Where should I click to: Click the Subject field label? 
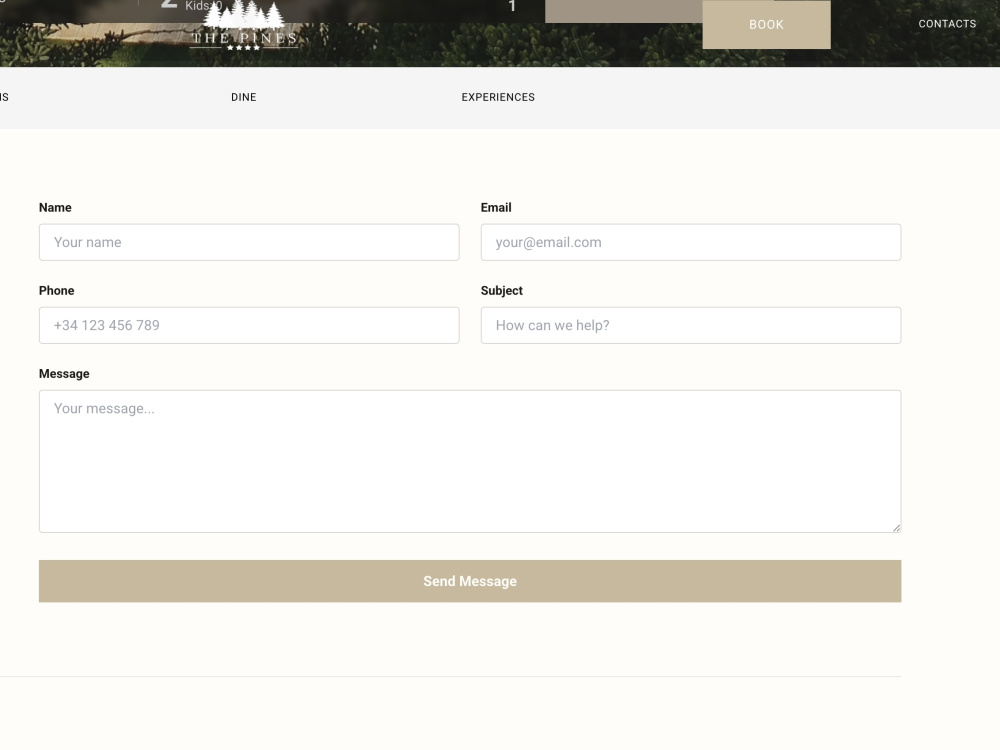click(x=502, y=290)
